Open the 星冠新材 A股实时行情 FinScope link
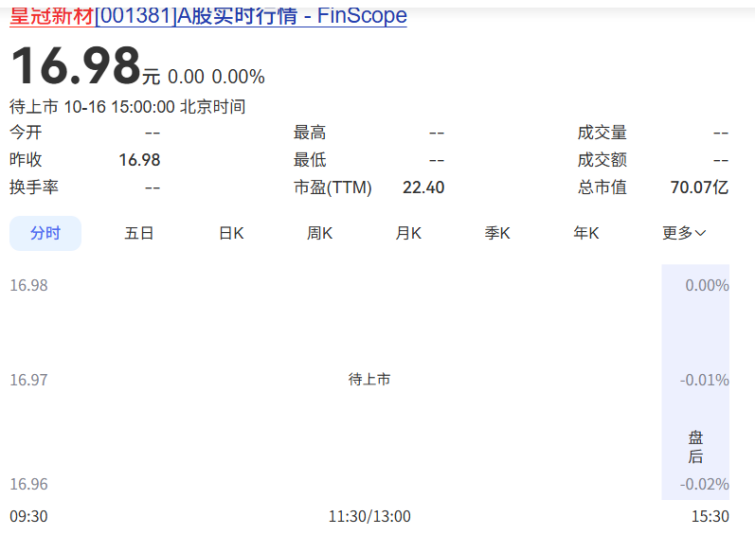756x536 pixels. (208, 15)
